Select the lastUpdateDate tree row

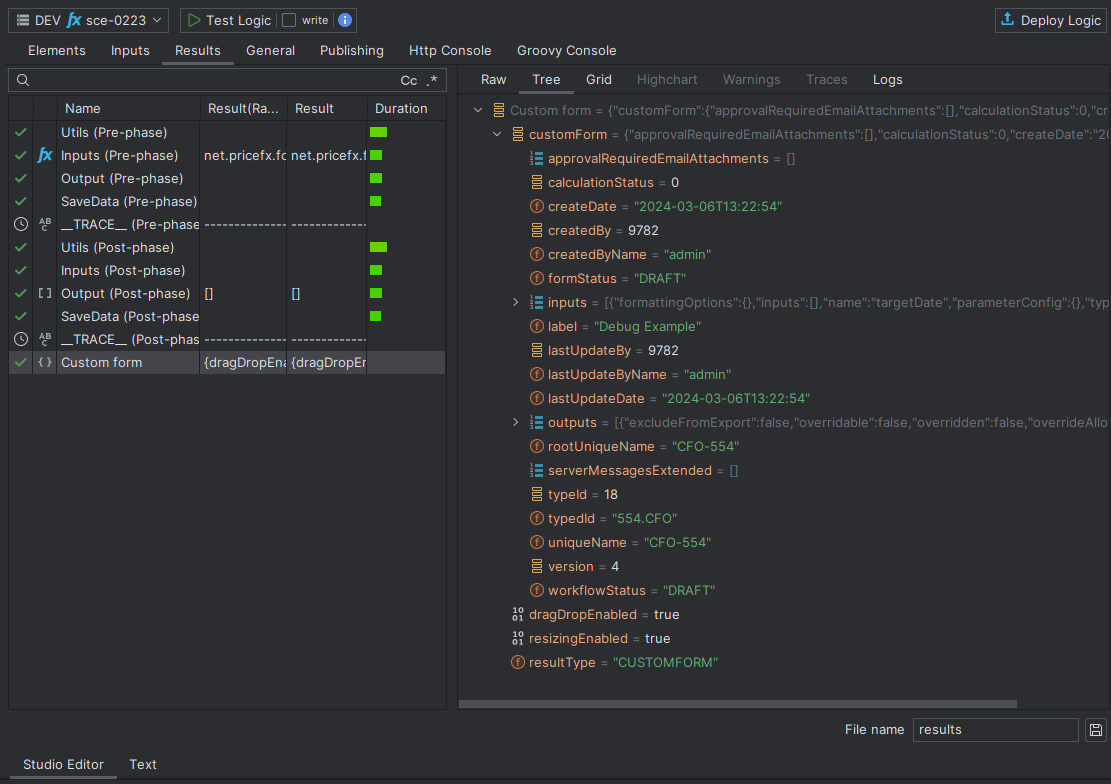pos(670,398)
